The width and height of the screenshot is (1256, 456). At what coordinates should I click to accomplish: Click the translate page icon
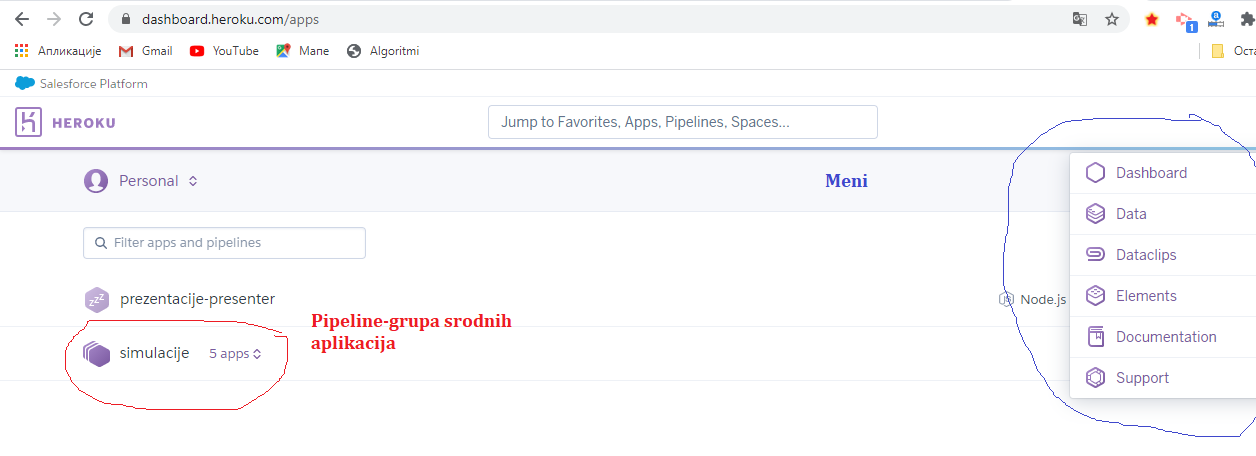click(x=1080, y=19)
